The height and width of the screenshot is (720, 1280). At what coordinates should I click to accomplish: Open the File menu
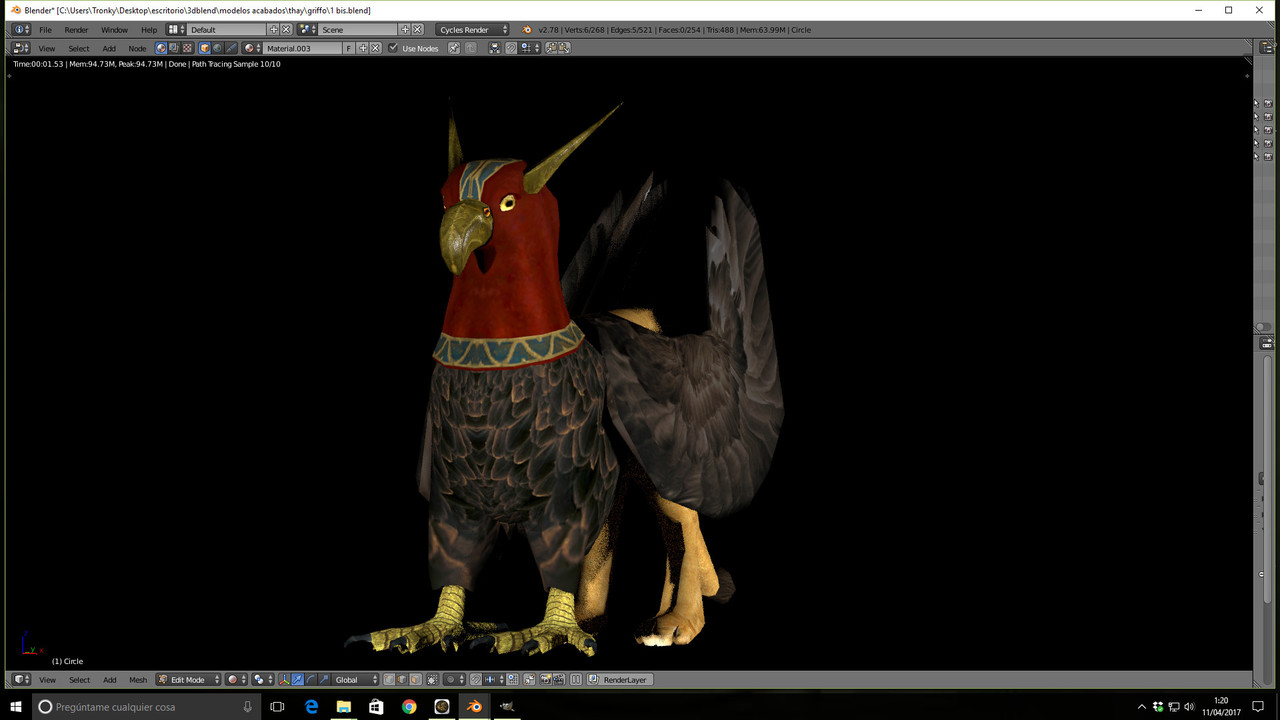point(45,29)
